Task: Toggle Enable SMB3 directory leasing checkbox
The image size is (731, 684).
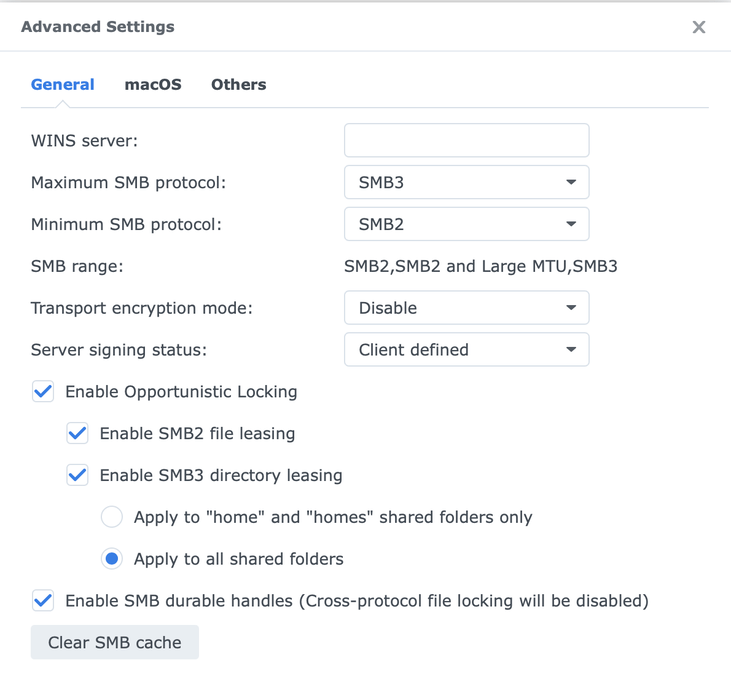Action: coord(77,476)
